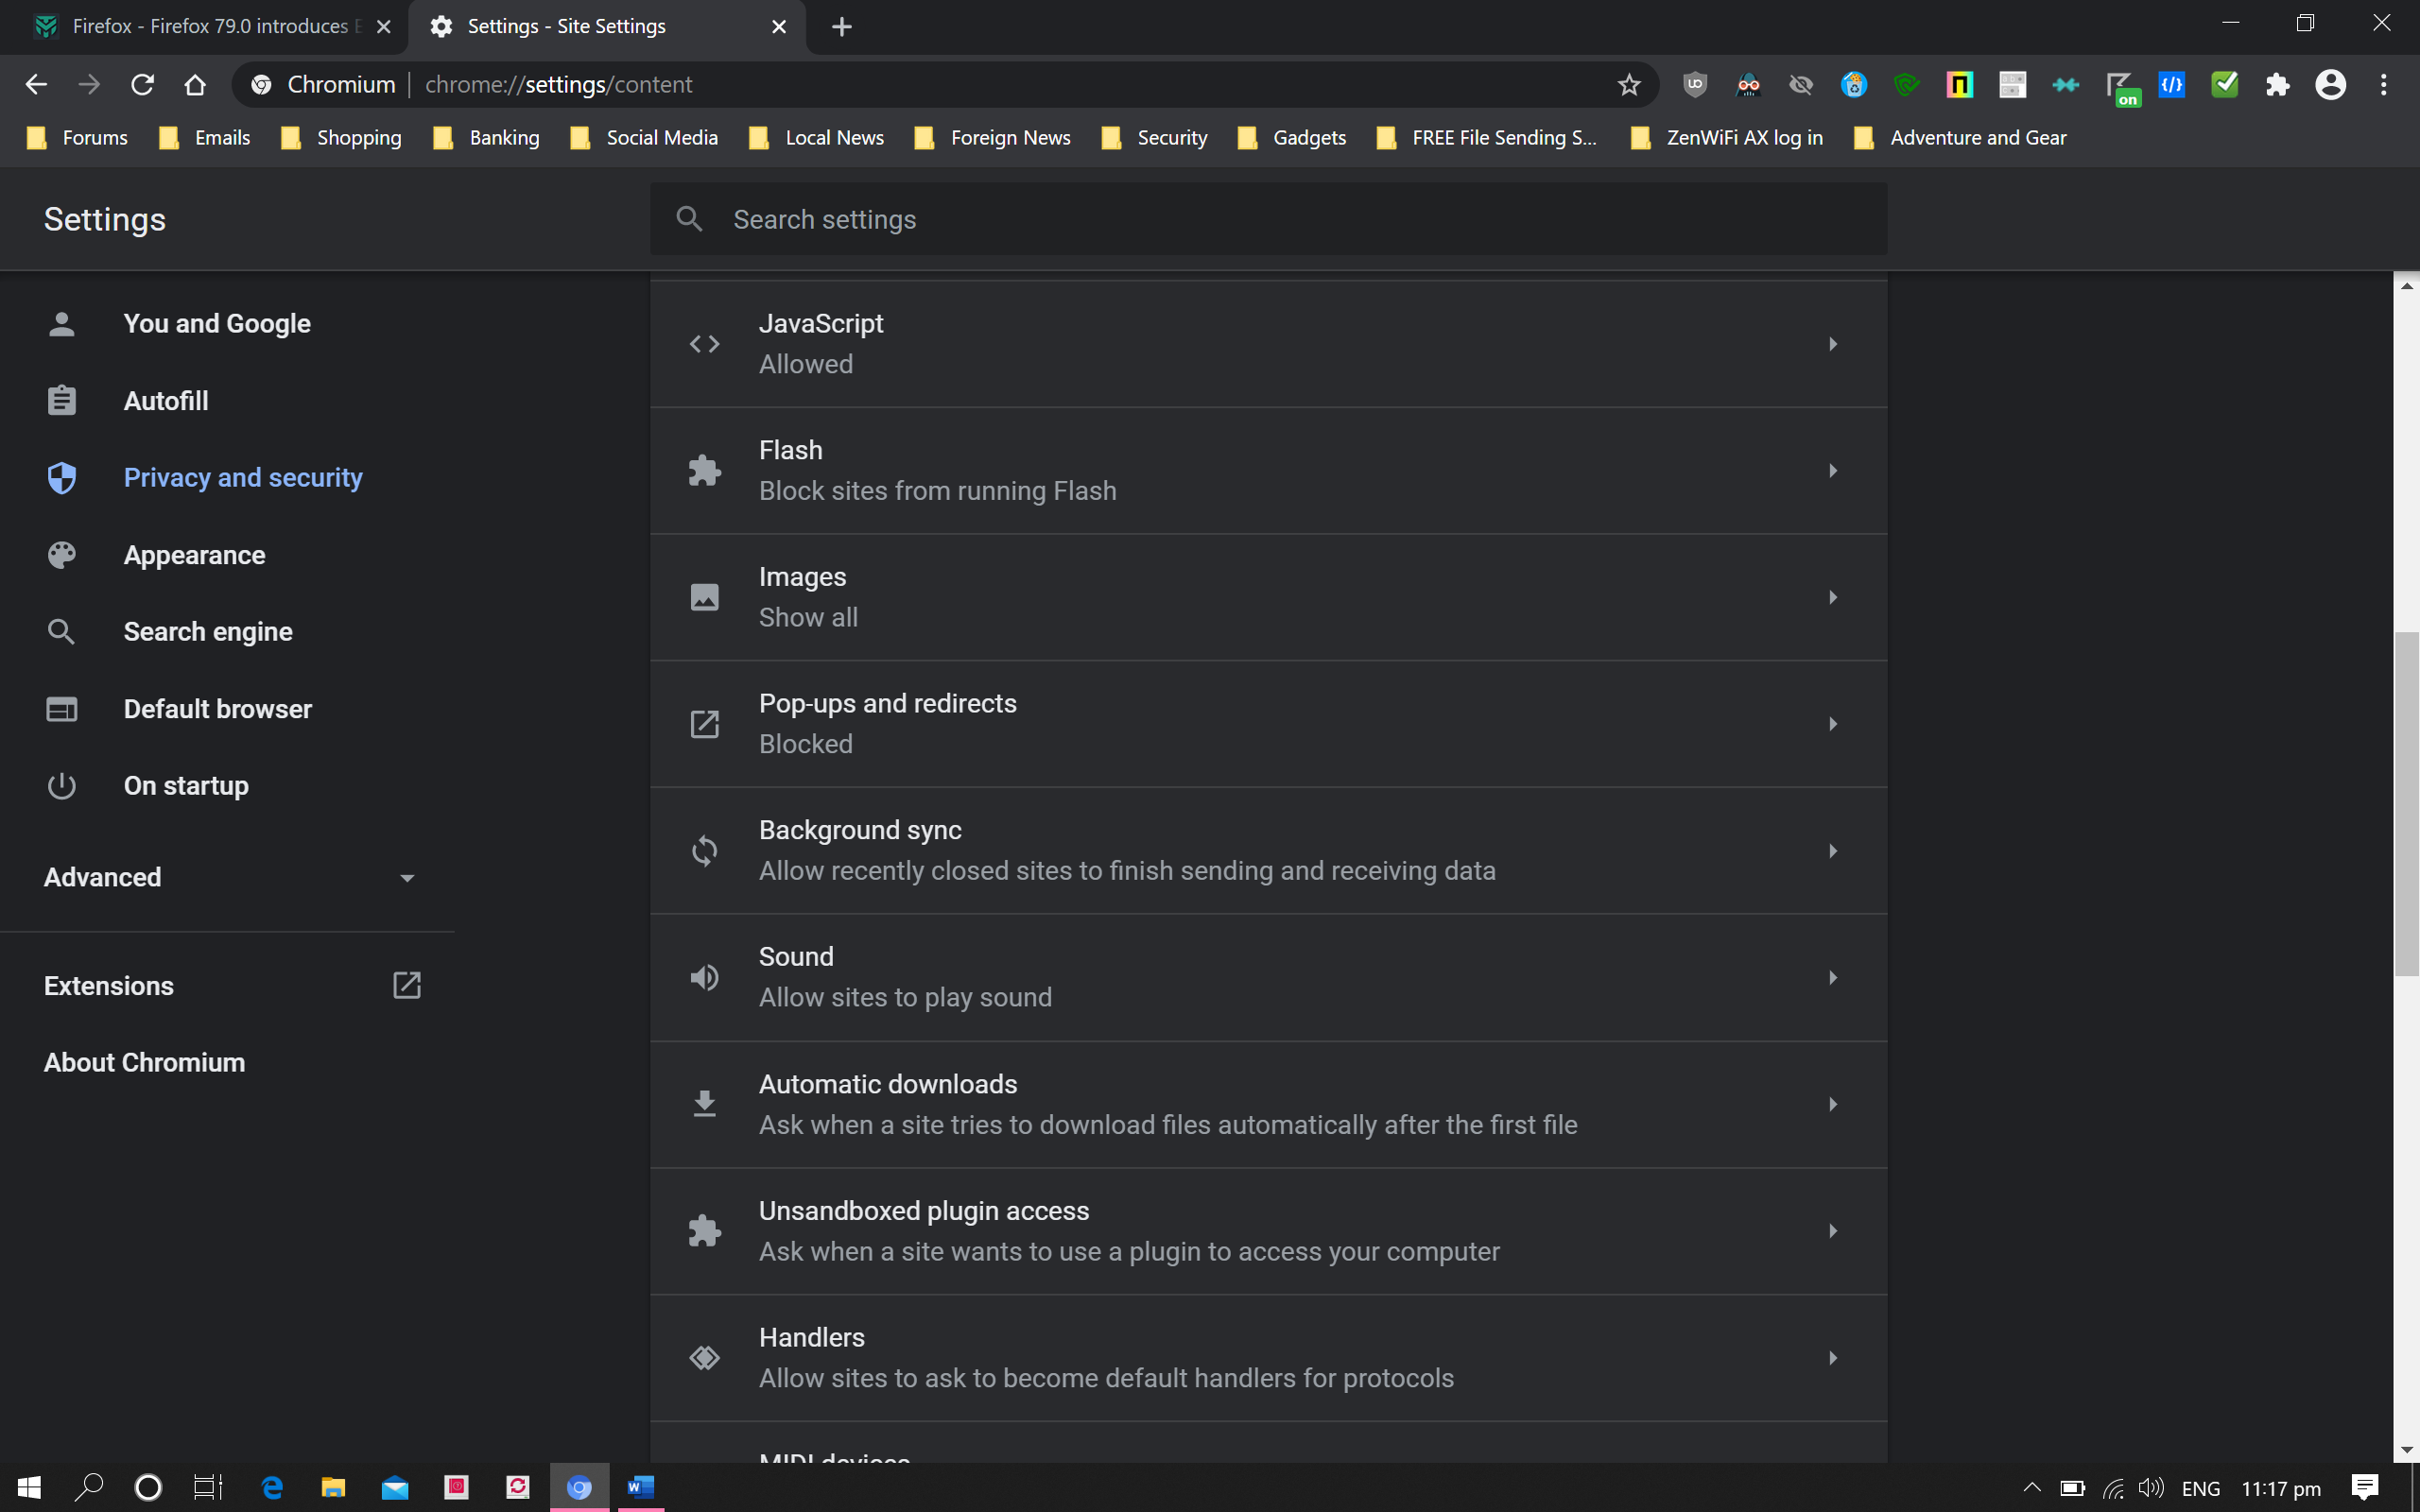The image size is (2420, 1512).
Task: Click the Extensions puzzle piece toolbar icon
Action: click(2277, 85)
